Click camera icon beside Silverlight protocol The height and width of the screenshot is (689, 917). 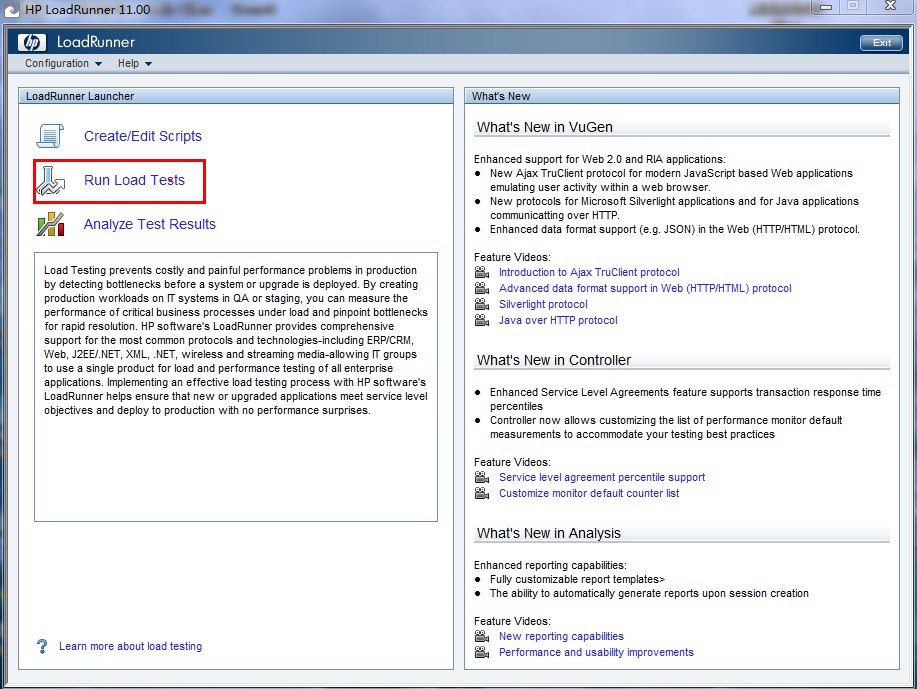(x=482, y=304)
